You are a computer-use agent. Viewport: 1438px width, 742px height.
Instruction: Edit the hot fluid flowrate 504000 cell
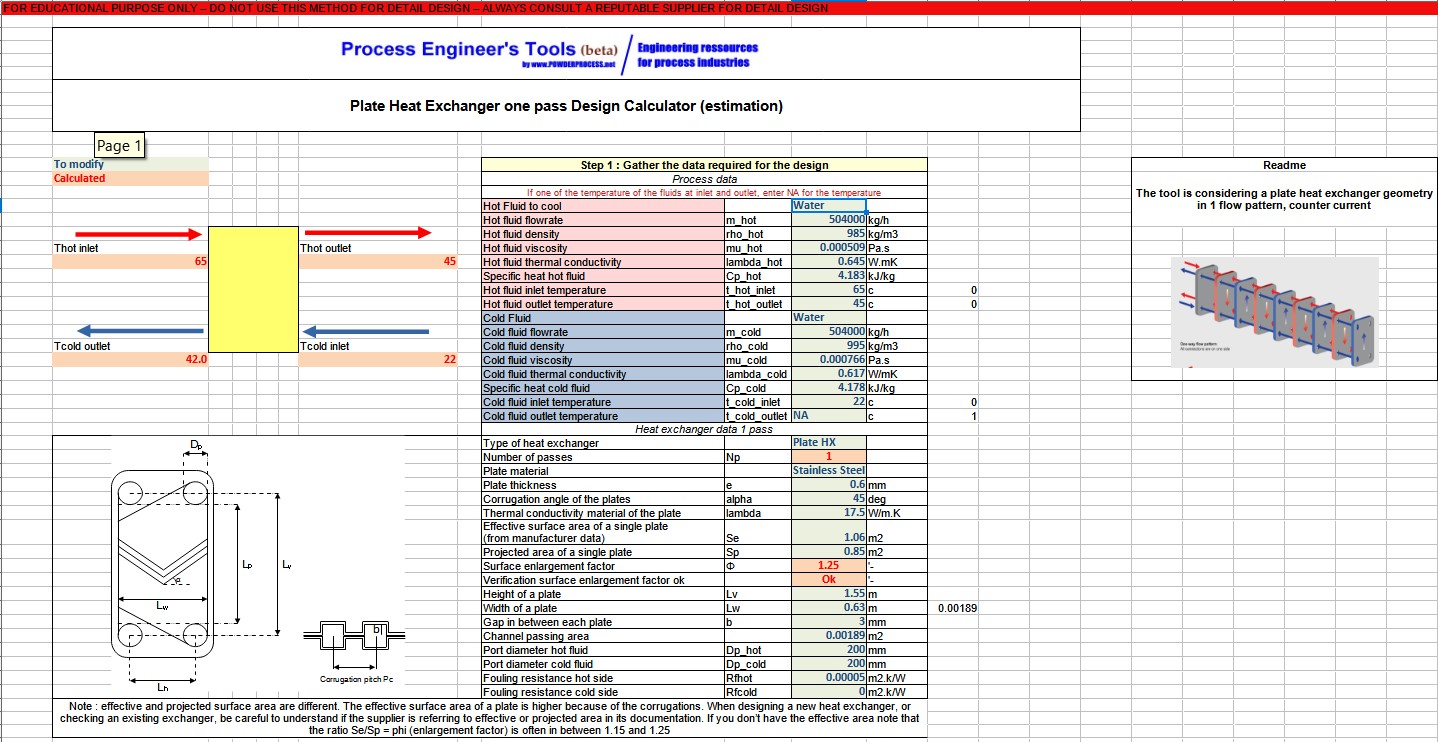coord(827,219)
